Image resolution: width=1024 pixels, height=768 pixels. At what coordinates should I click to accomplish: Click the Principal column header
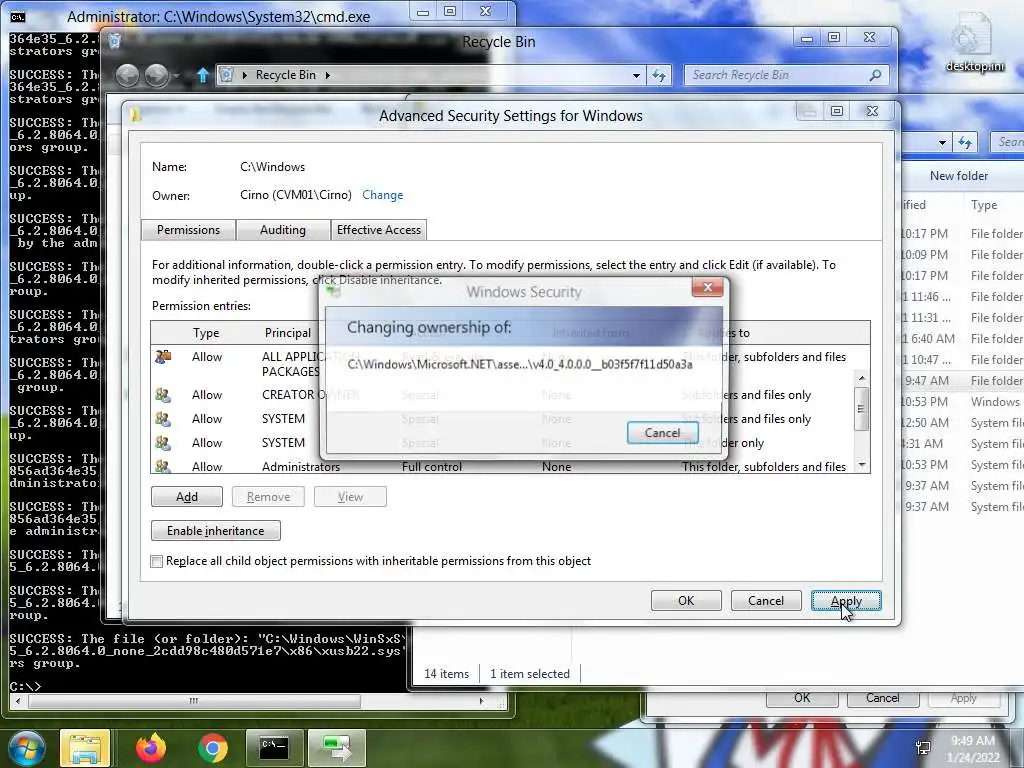click(x=288, y=333)
